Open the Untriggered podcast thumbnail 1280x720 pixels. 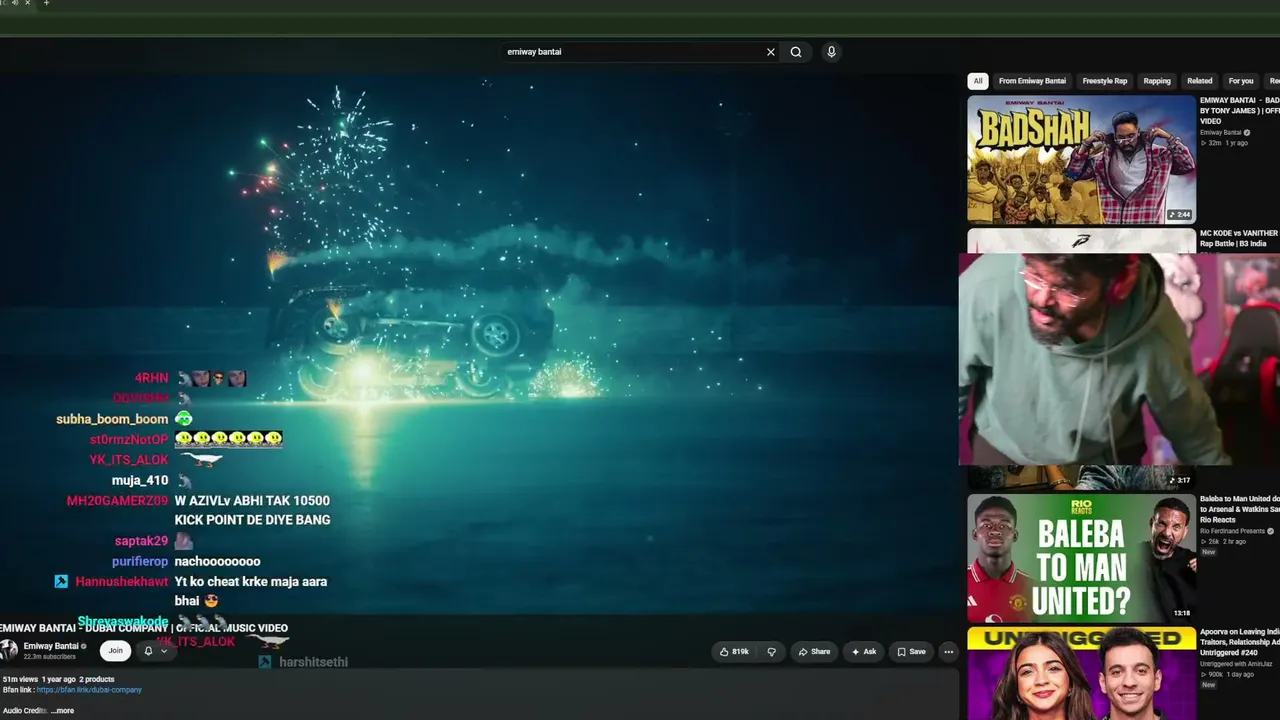click(x=1081, y=674)
